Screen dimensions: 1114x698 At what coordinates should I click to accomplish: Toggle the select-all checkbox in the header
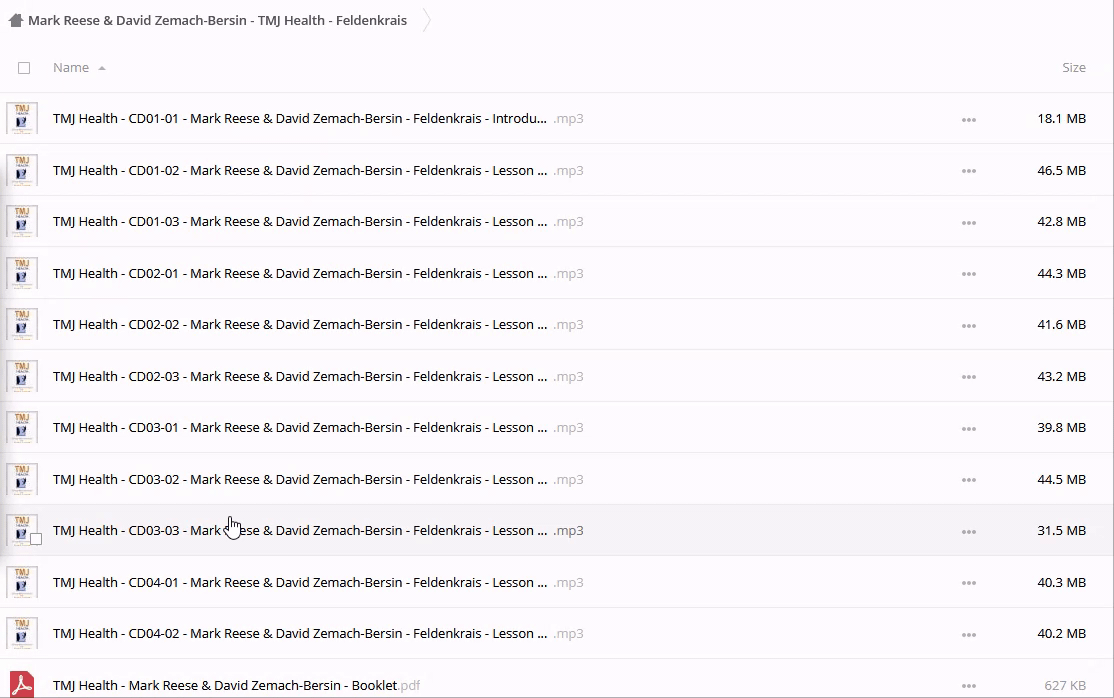24,68
